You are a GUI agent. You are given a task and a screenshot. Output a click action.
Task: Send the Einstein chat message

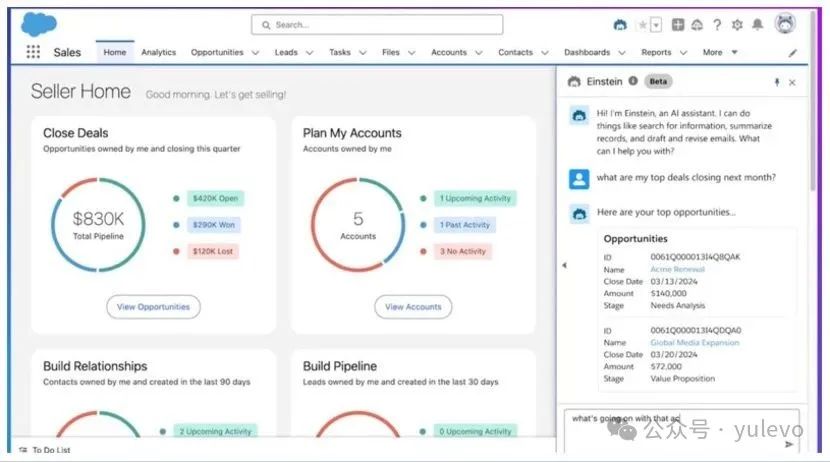pyautogui.click(x=789, y=444)
